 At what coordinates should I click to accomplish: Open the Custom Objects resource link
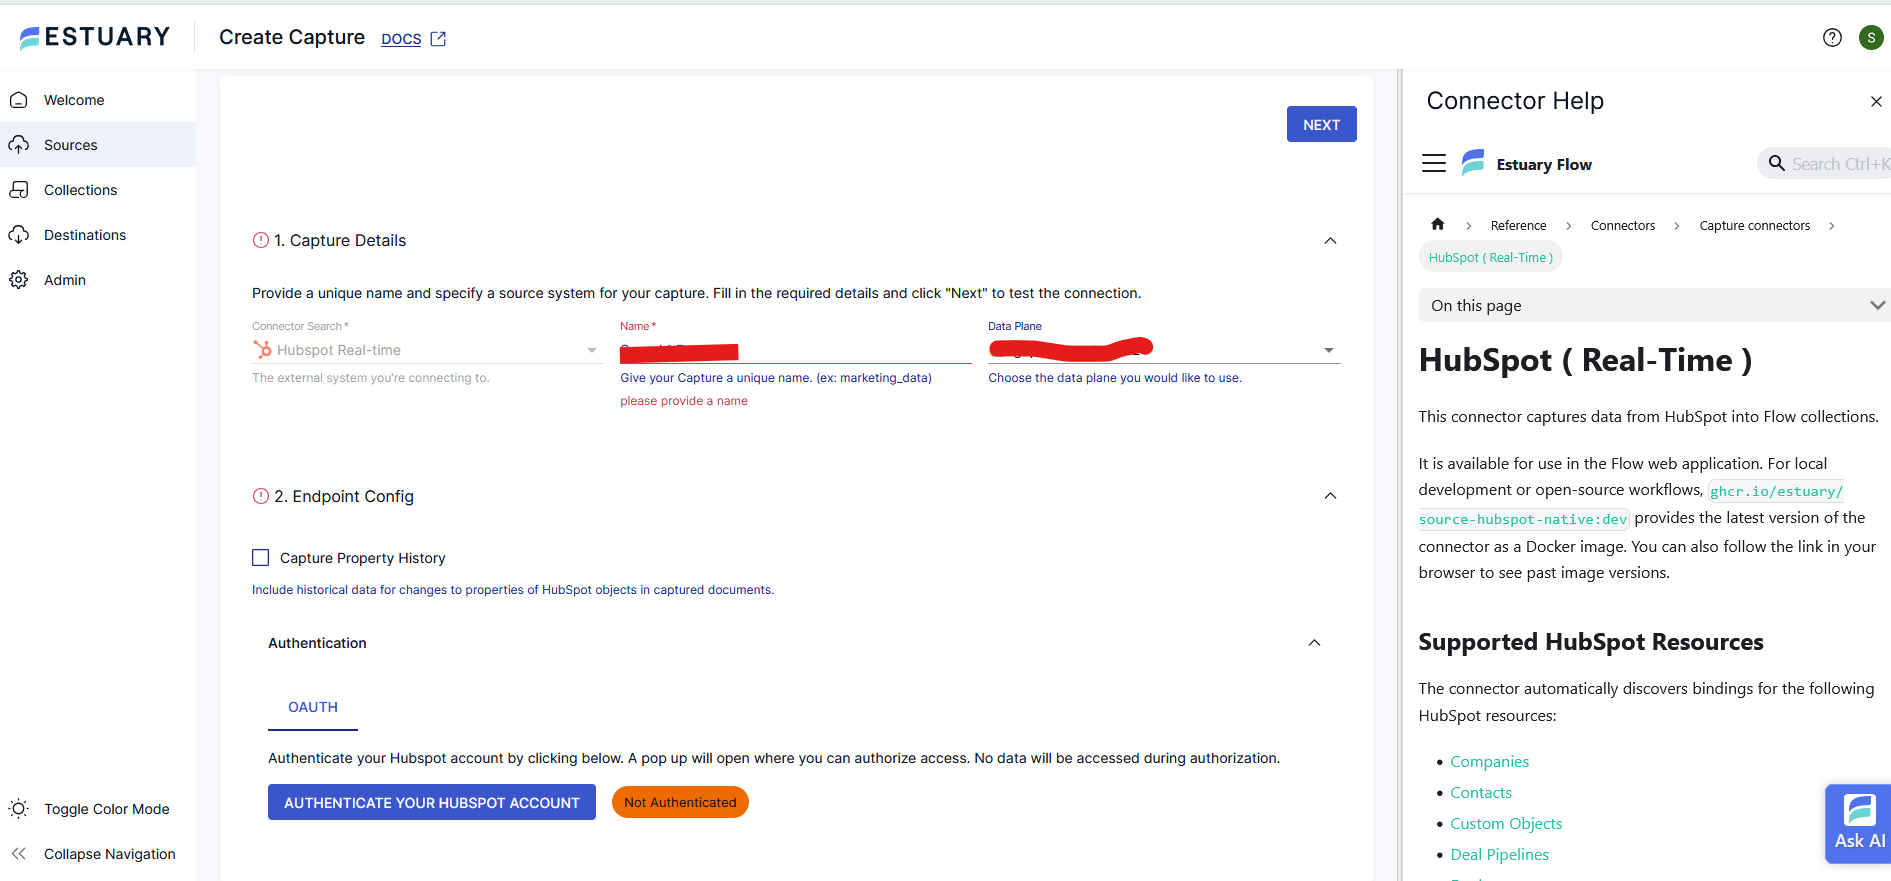click(1506, 824)
